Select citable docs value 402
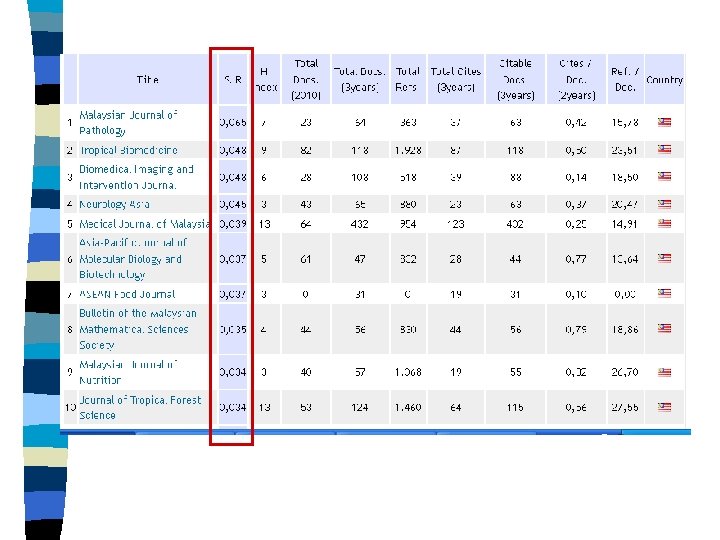The height and width of the screenshot is (540, 720). 515,224
